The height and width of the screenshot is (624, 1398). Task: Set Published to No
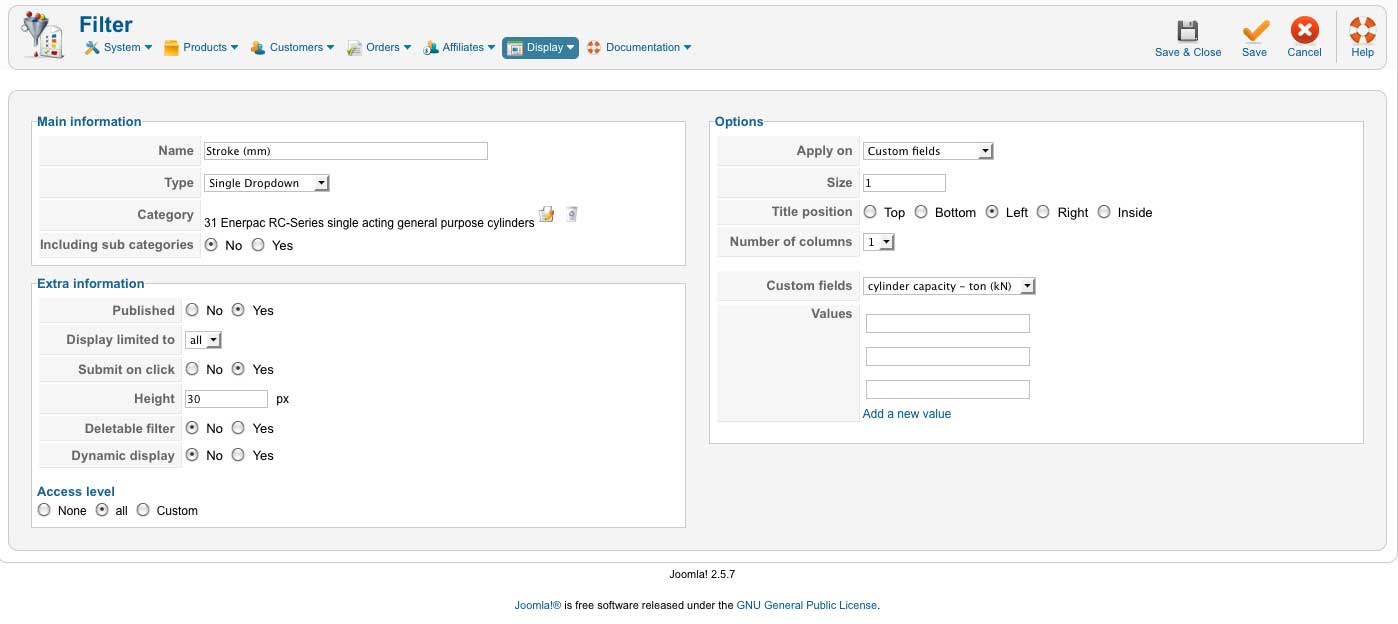(x=192, y=310)
